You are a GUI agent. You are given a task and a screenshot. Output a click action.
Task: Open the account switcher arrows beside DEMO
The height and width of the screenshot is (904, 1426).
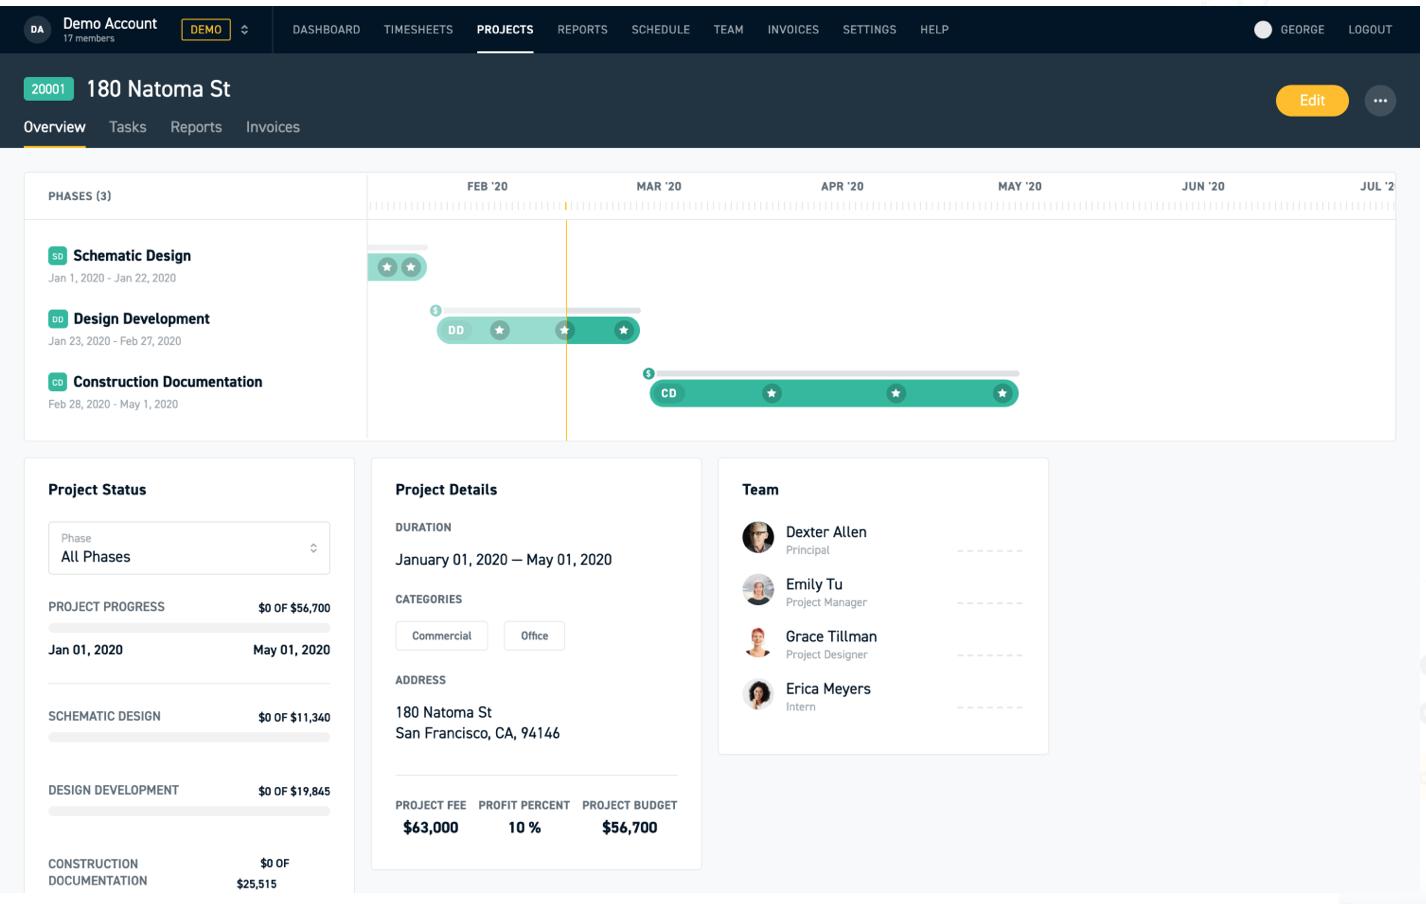[x=244, y=30]
